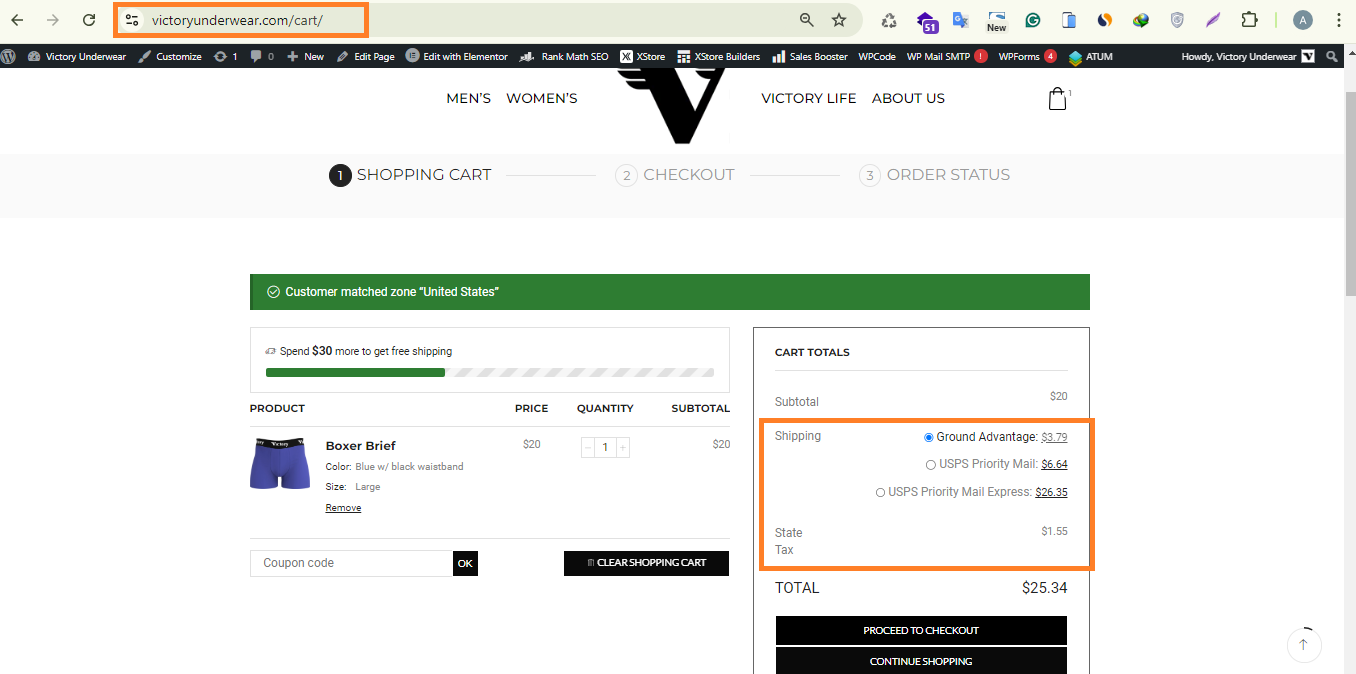Screen dimensions: 1356x674
Task: Open the recycle arrows extension
Action: coord(889,20)
